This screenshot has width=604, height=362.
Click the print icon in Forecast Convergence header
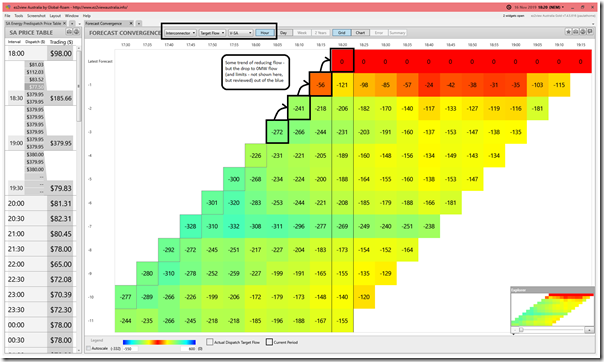tap(575, 32)
